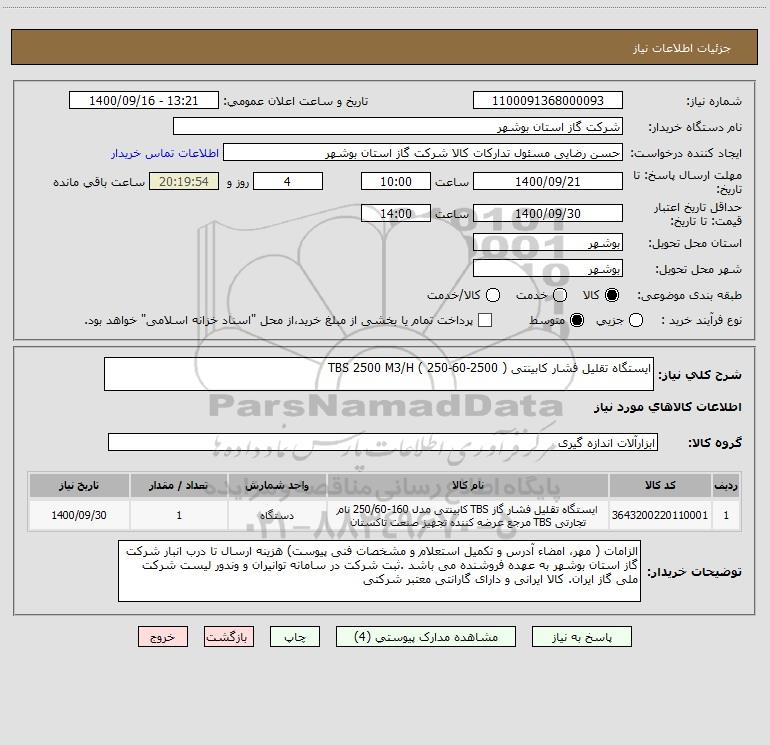The image size is (770, 745).
Task: Click the announcement date field 1400/09/16 - 13:21
Action: click(x=144, y=100)
